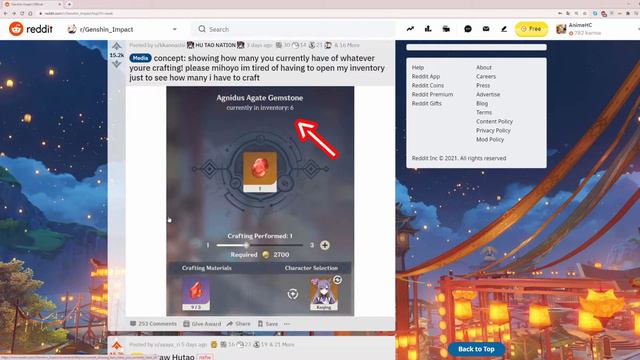
Task: Open the Reddit App footer link
Action: pyautogui.click(x=426, y=76)
